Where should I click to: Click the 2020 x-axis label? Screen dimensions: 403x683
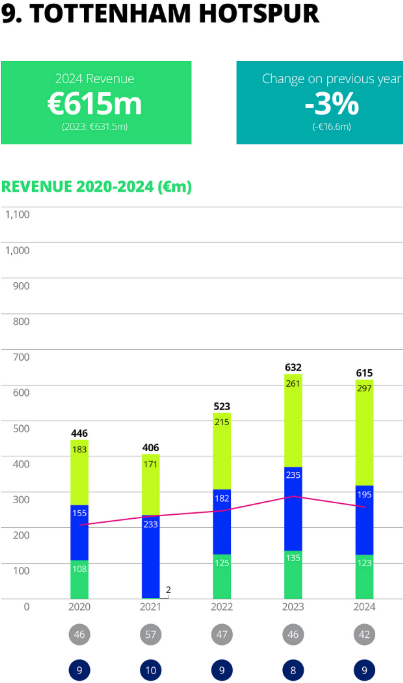[x=79, y=607]
